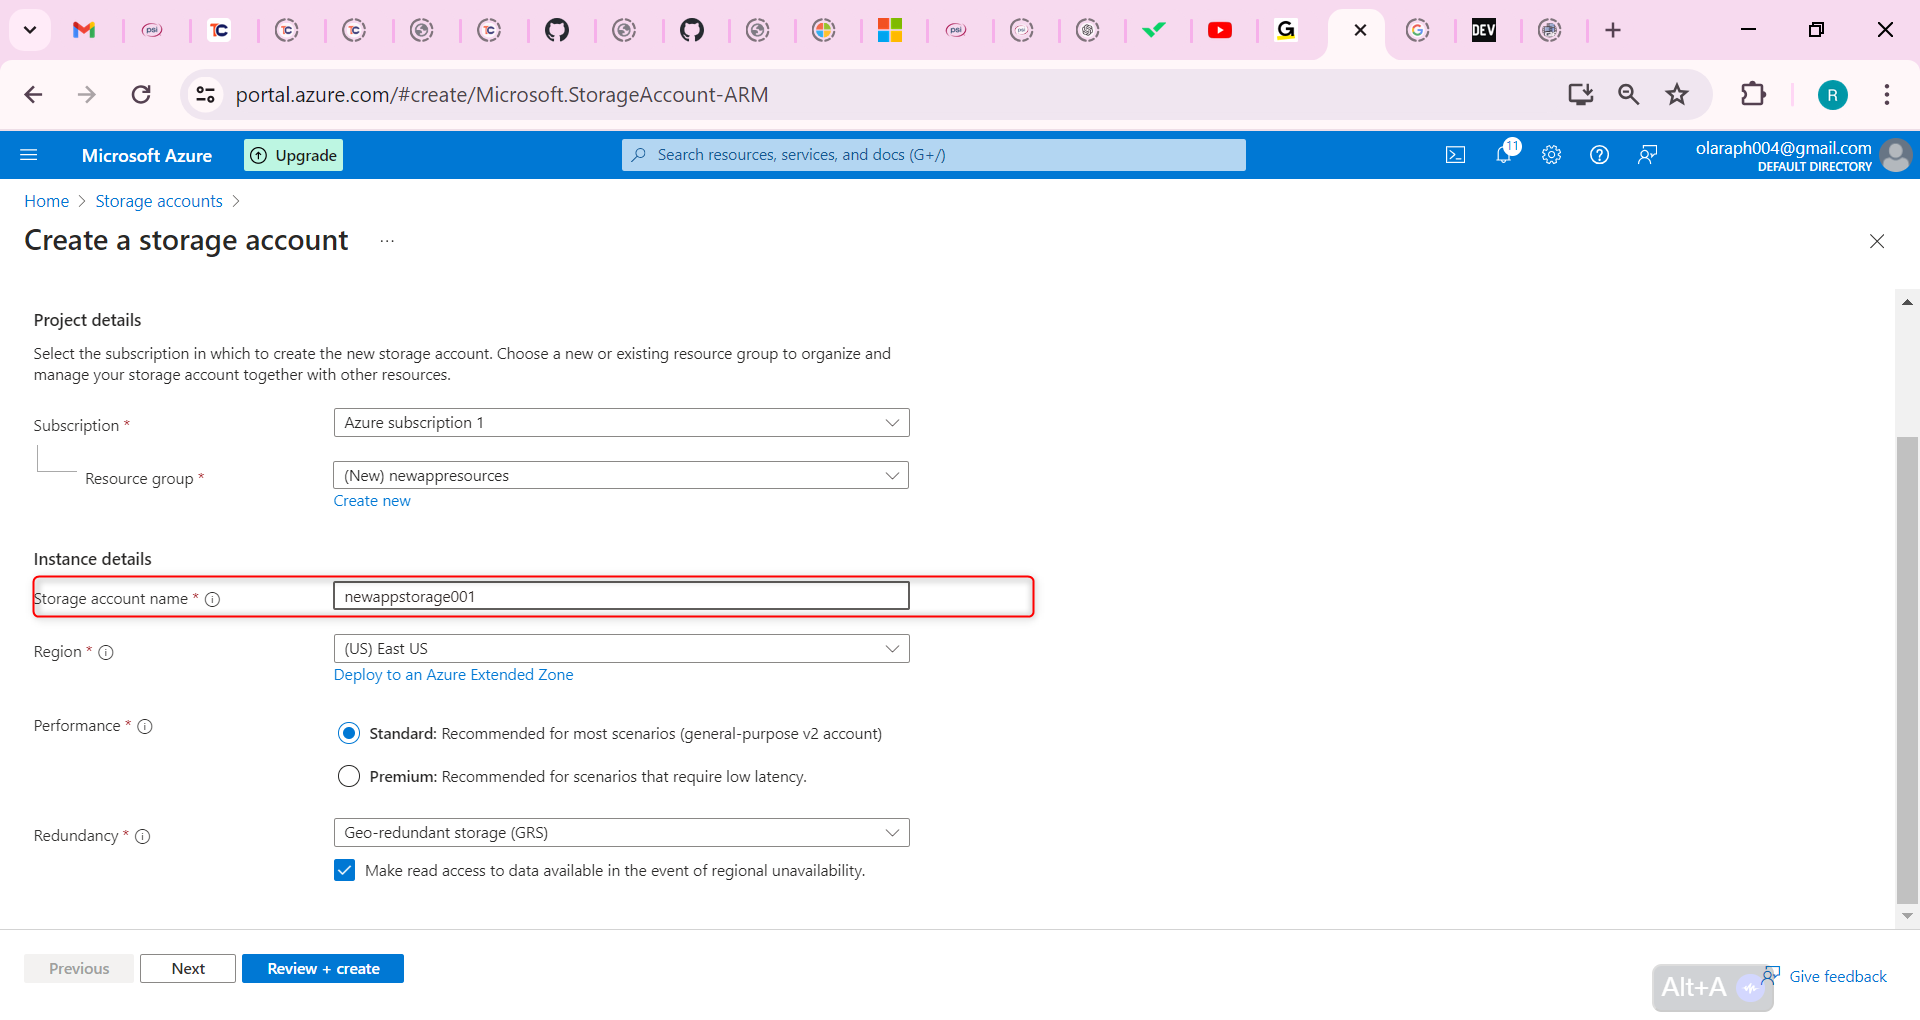
Task: Click the scrollbar up arrow
Action: point(1907,301)
